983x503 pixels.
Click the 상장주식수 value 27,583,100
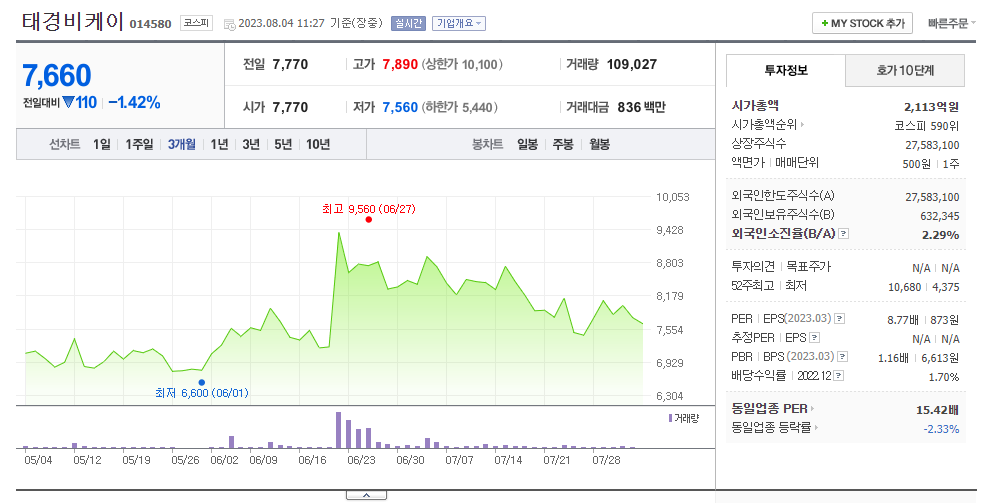[x=932, y=145]
